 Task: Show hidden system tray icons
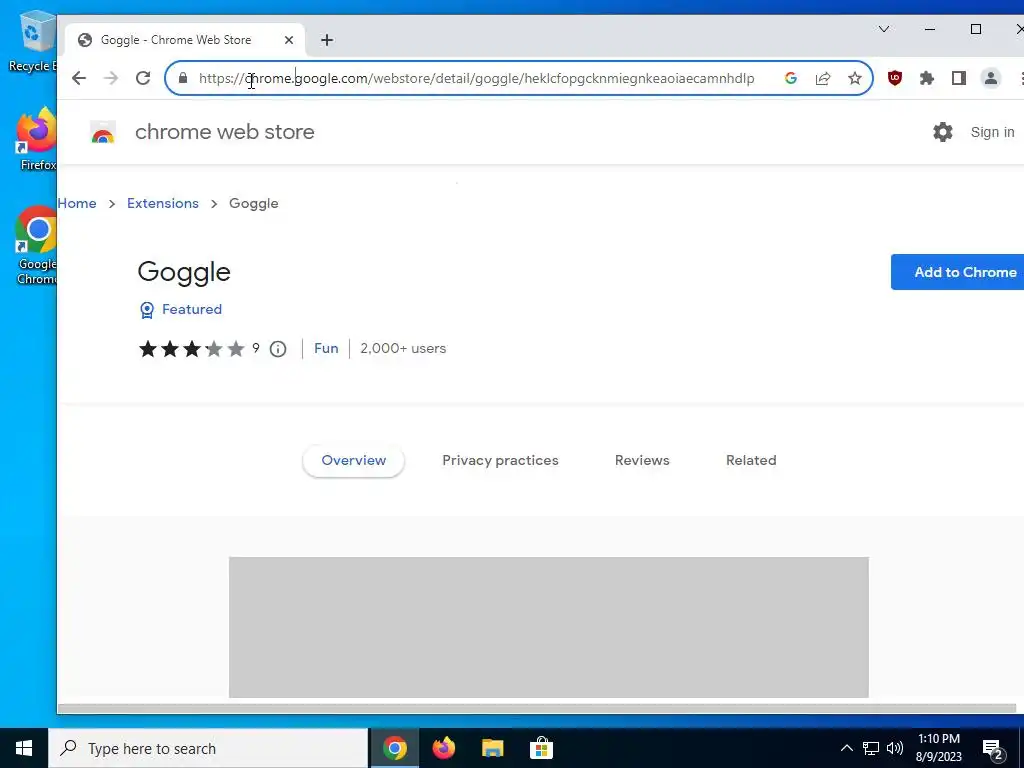(846, 748)
